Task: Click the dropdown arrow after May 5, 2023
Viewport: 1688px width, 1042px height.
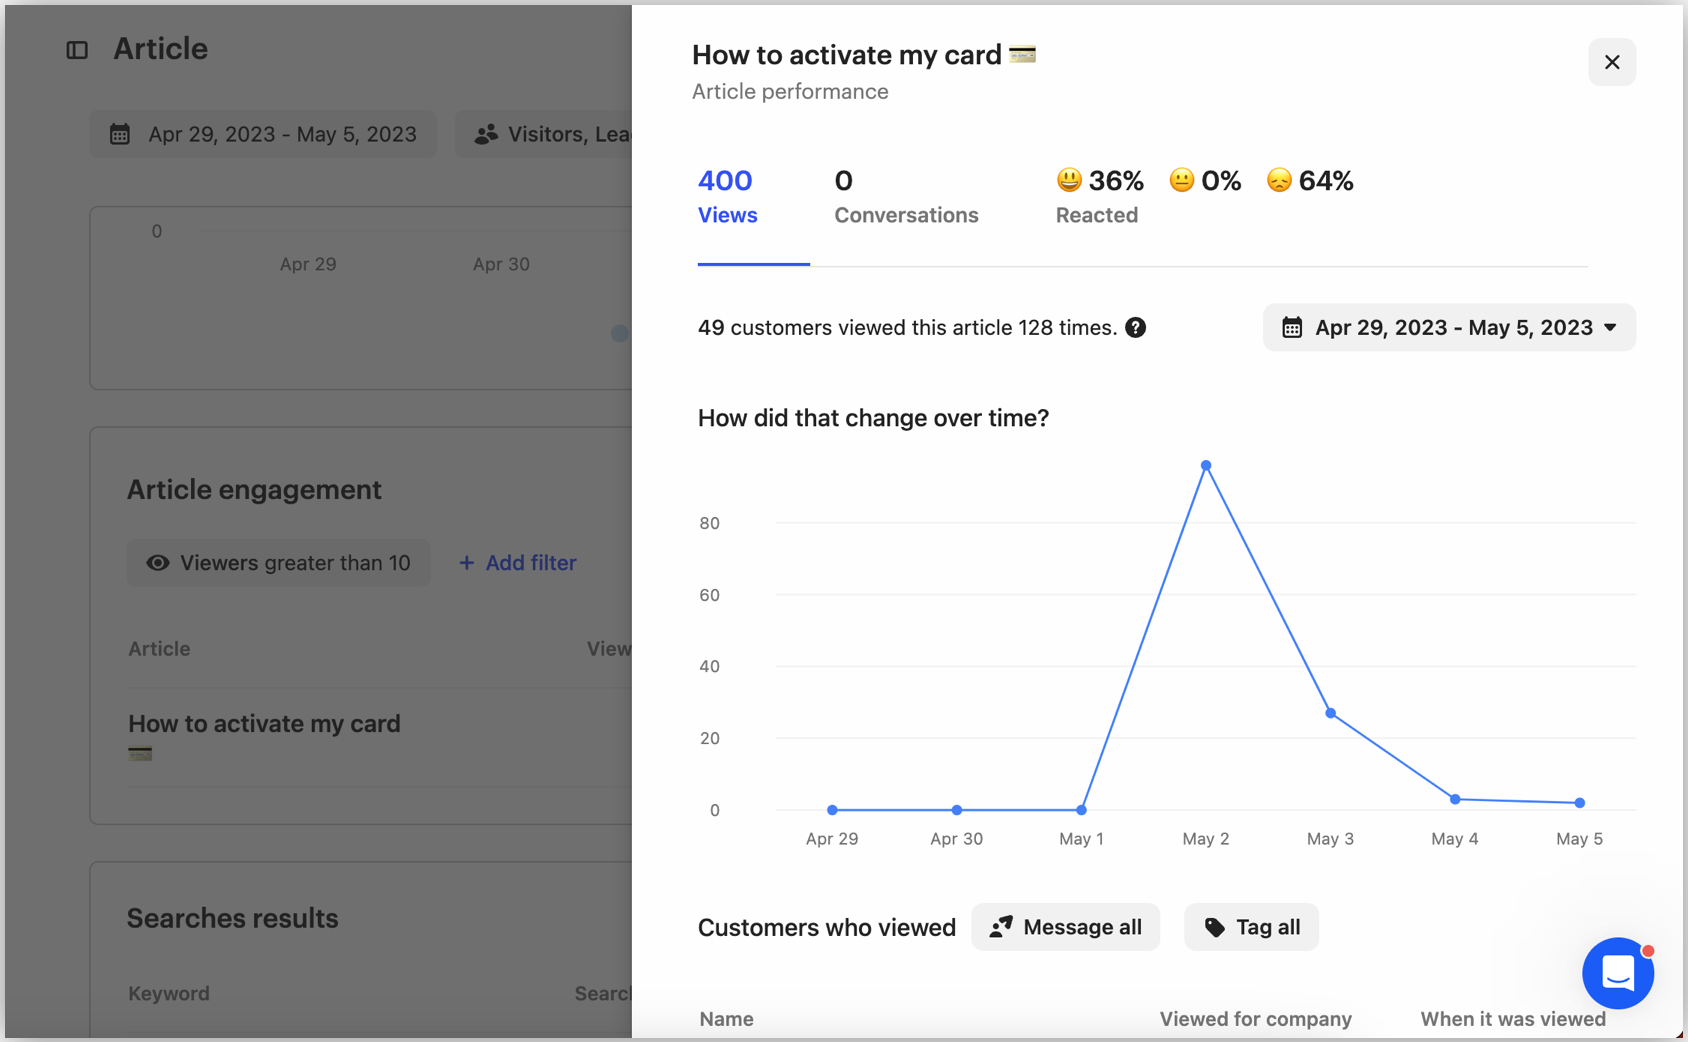Action: 1610,328
